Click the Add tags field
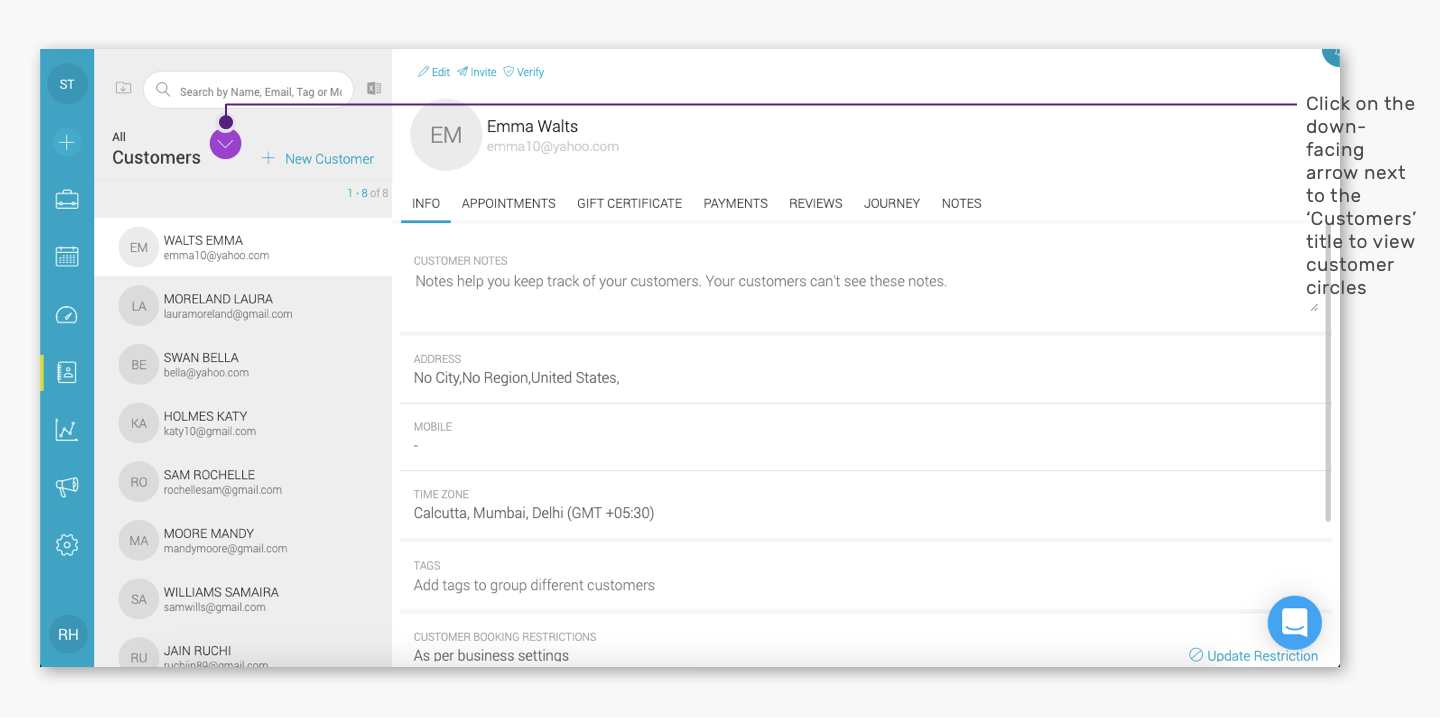The height and width of the screenshot is (718, 1440). [534, 585]
